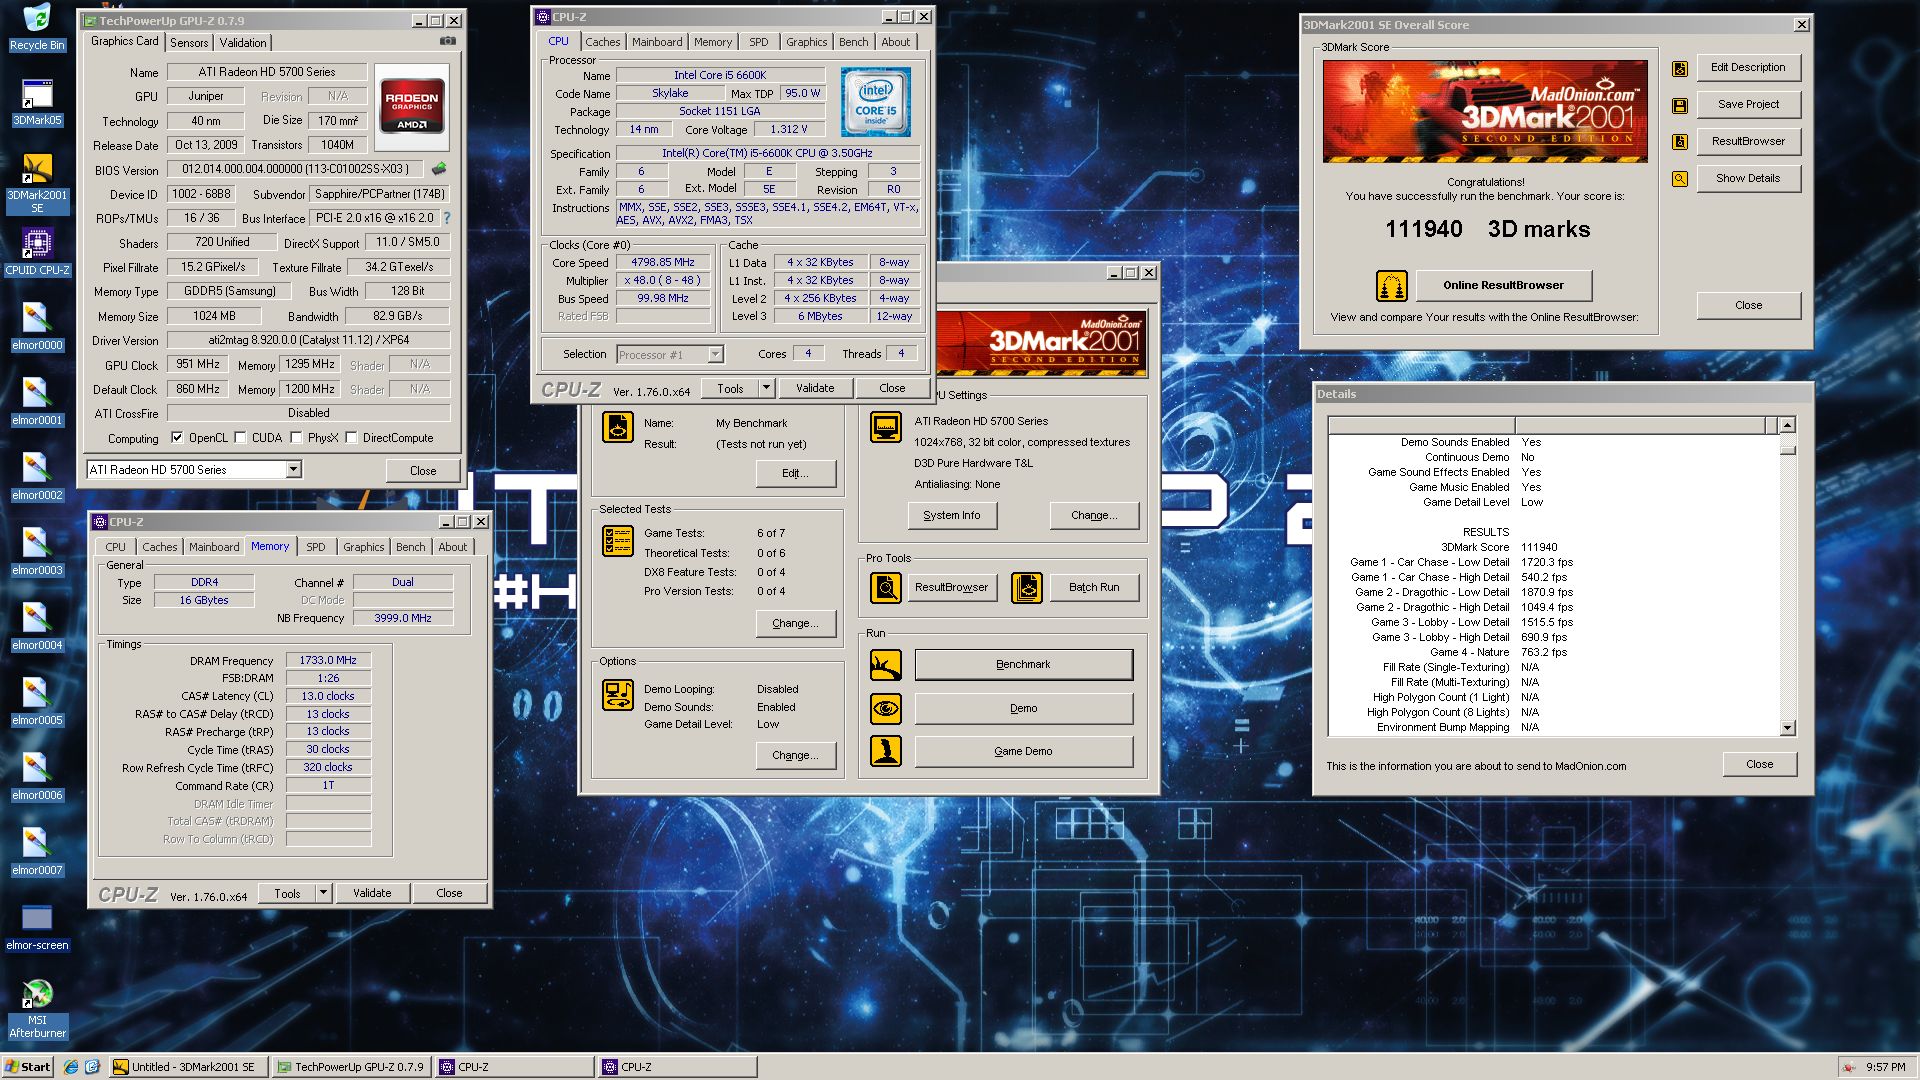The image size is (1920, 1080).
Task: Click Benchmark button in 3DMark2001
Action: point(1024,665)
